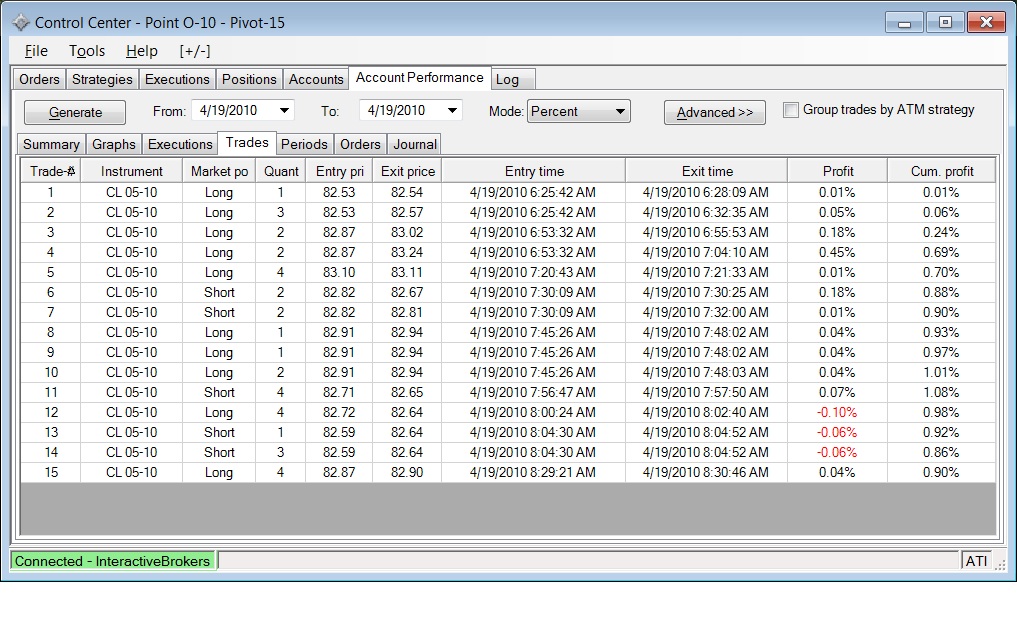
Task: Sort by the Entry time column header
Action: pyautogui.click(x=534, y=171)
